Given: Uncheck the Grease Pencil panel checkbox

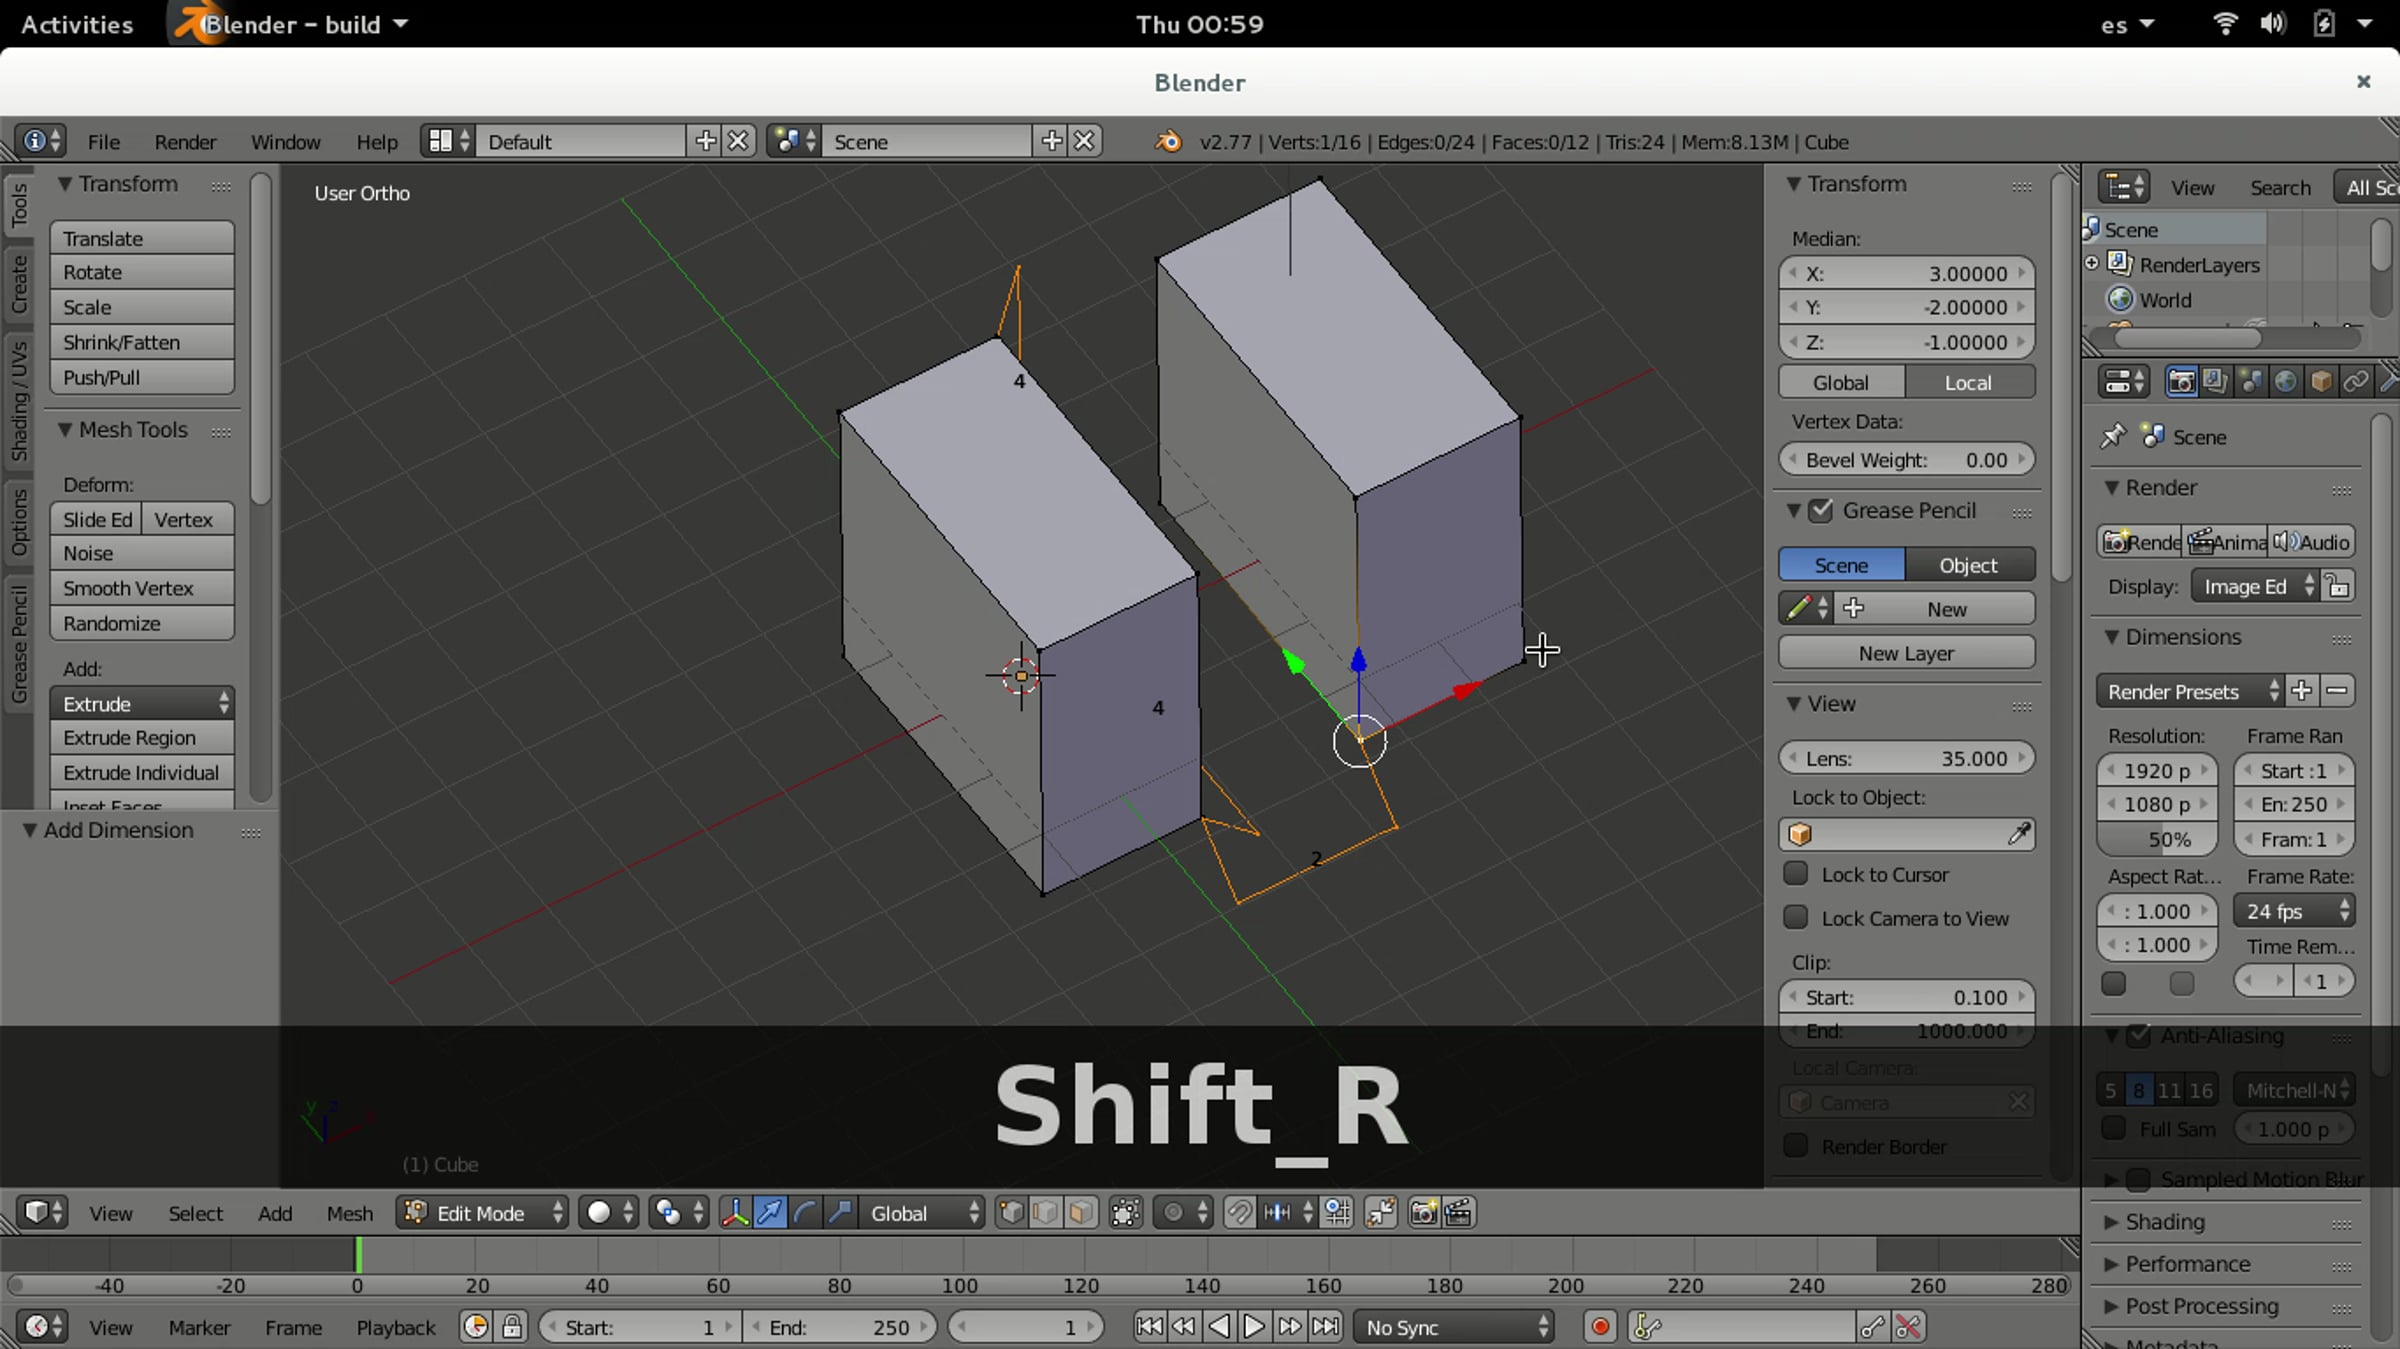Looking at the screenshot, I should (1821, 511).
